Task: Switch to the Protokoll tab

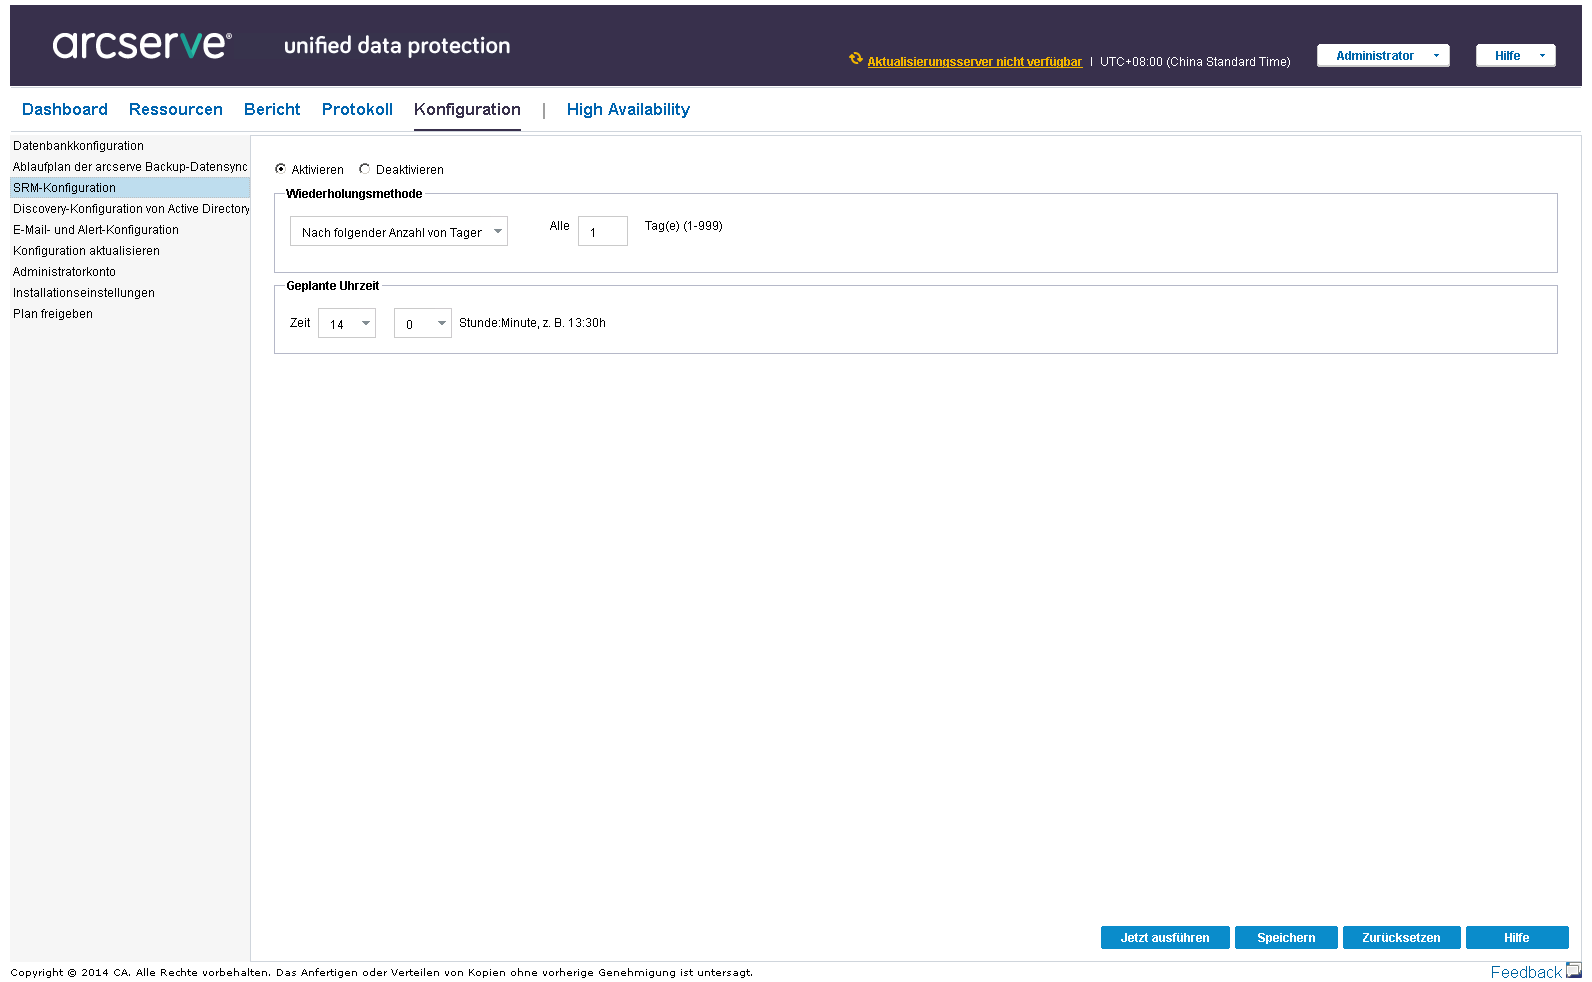Action: pos(357,109)
